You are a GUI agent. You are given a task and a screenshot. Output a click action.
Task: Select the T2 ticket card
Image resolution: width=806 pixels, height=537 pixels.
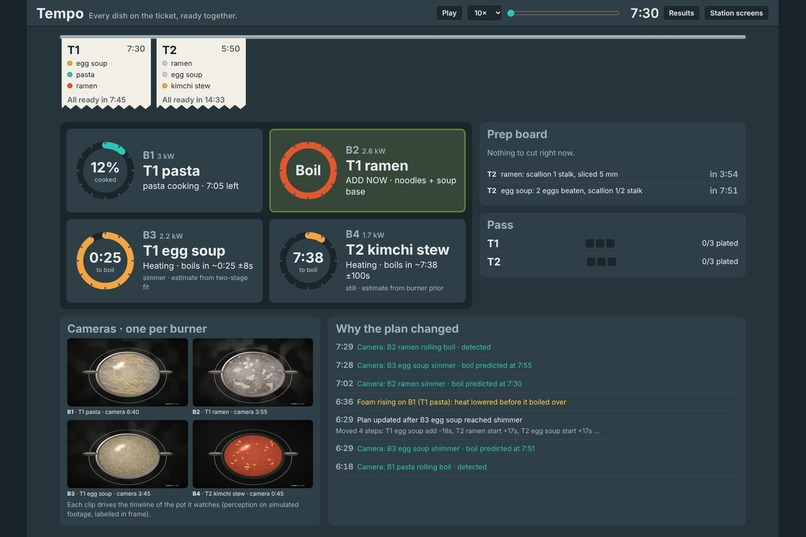[x=201, y=73]
